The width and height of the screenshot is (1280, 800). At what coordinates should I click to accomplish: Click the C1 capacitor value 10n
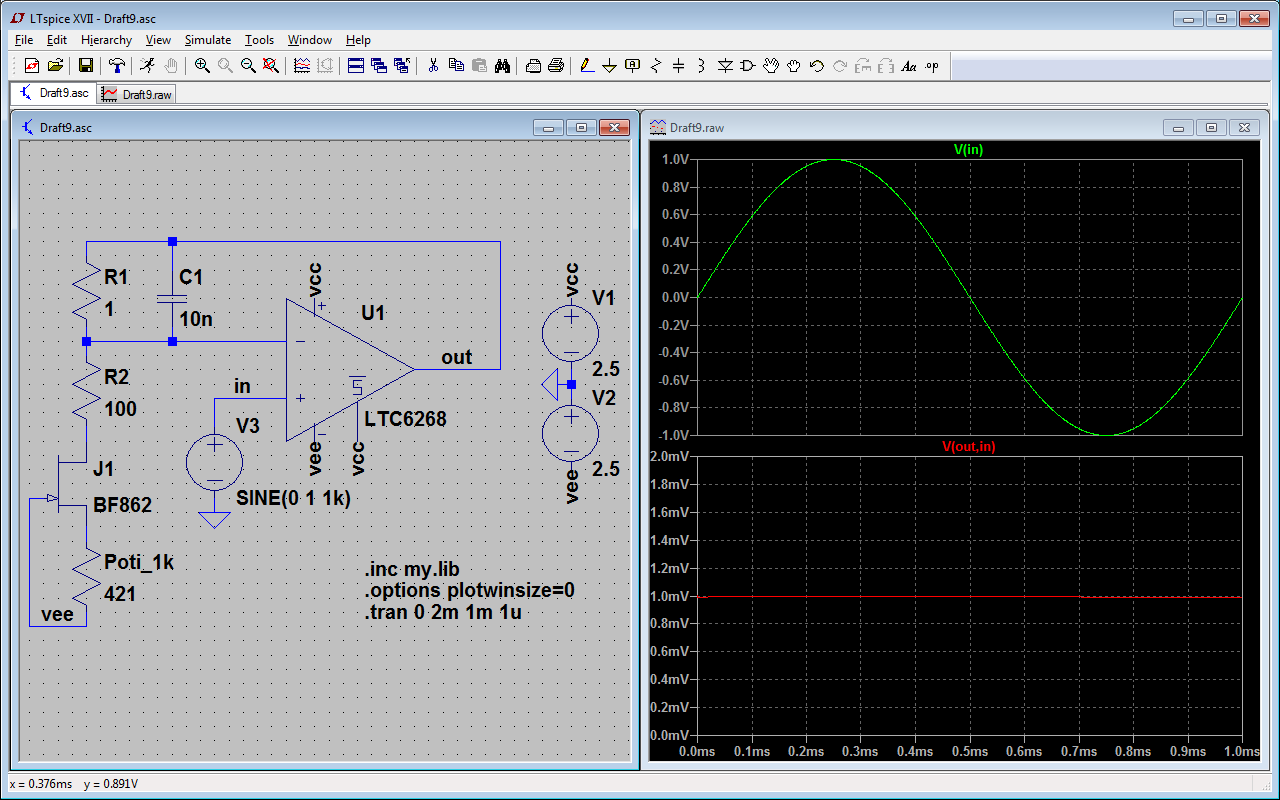click(196, 319)
